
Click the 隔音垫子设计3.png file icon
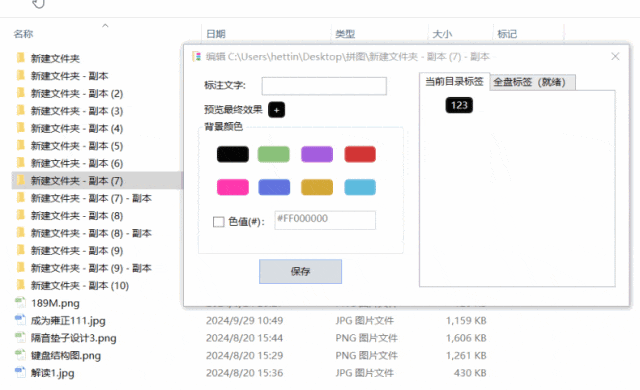pos(20,338)
